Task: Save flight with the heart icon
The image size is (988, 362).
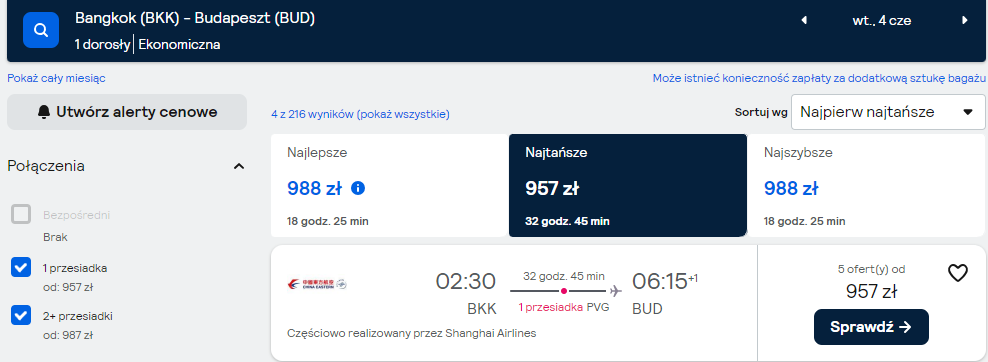Action: coord(958,273)
